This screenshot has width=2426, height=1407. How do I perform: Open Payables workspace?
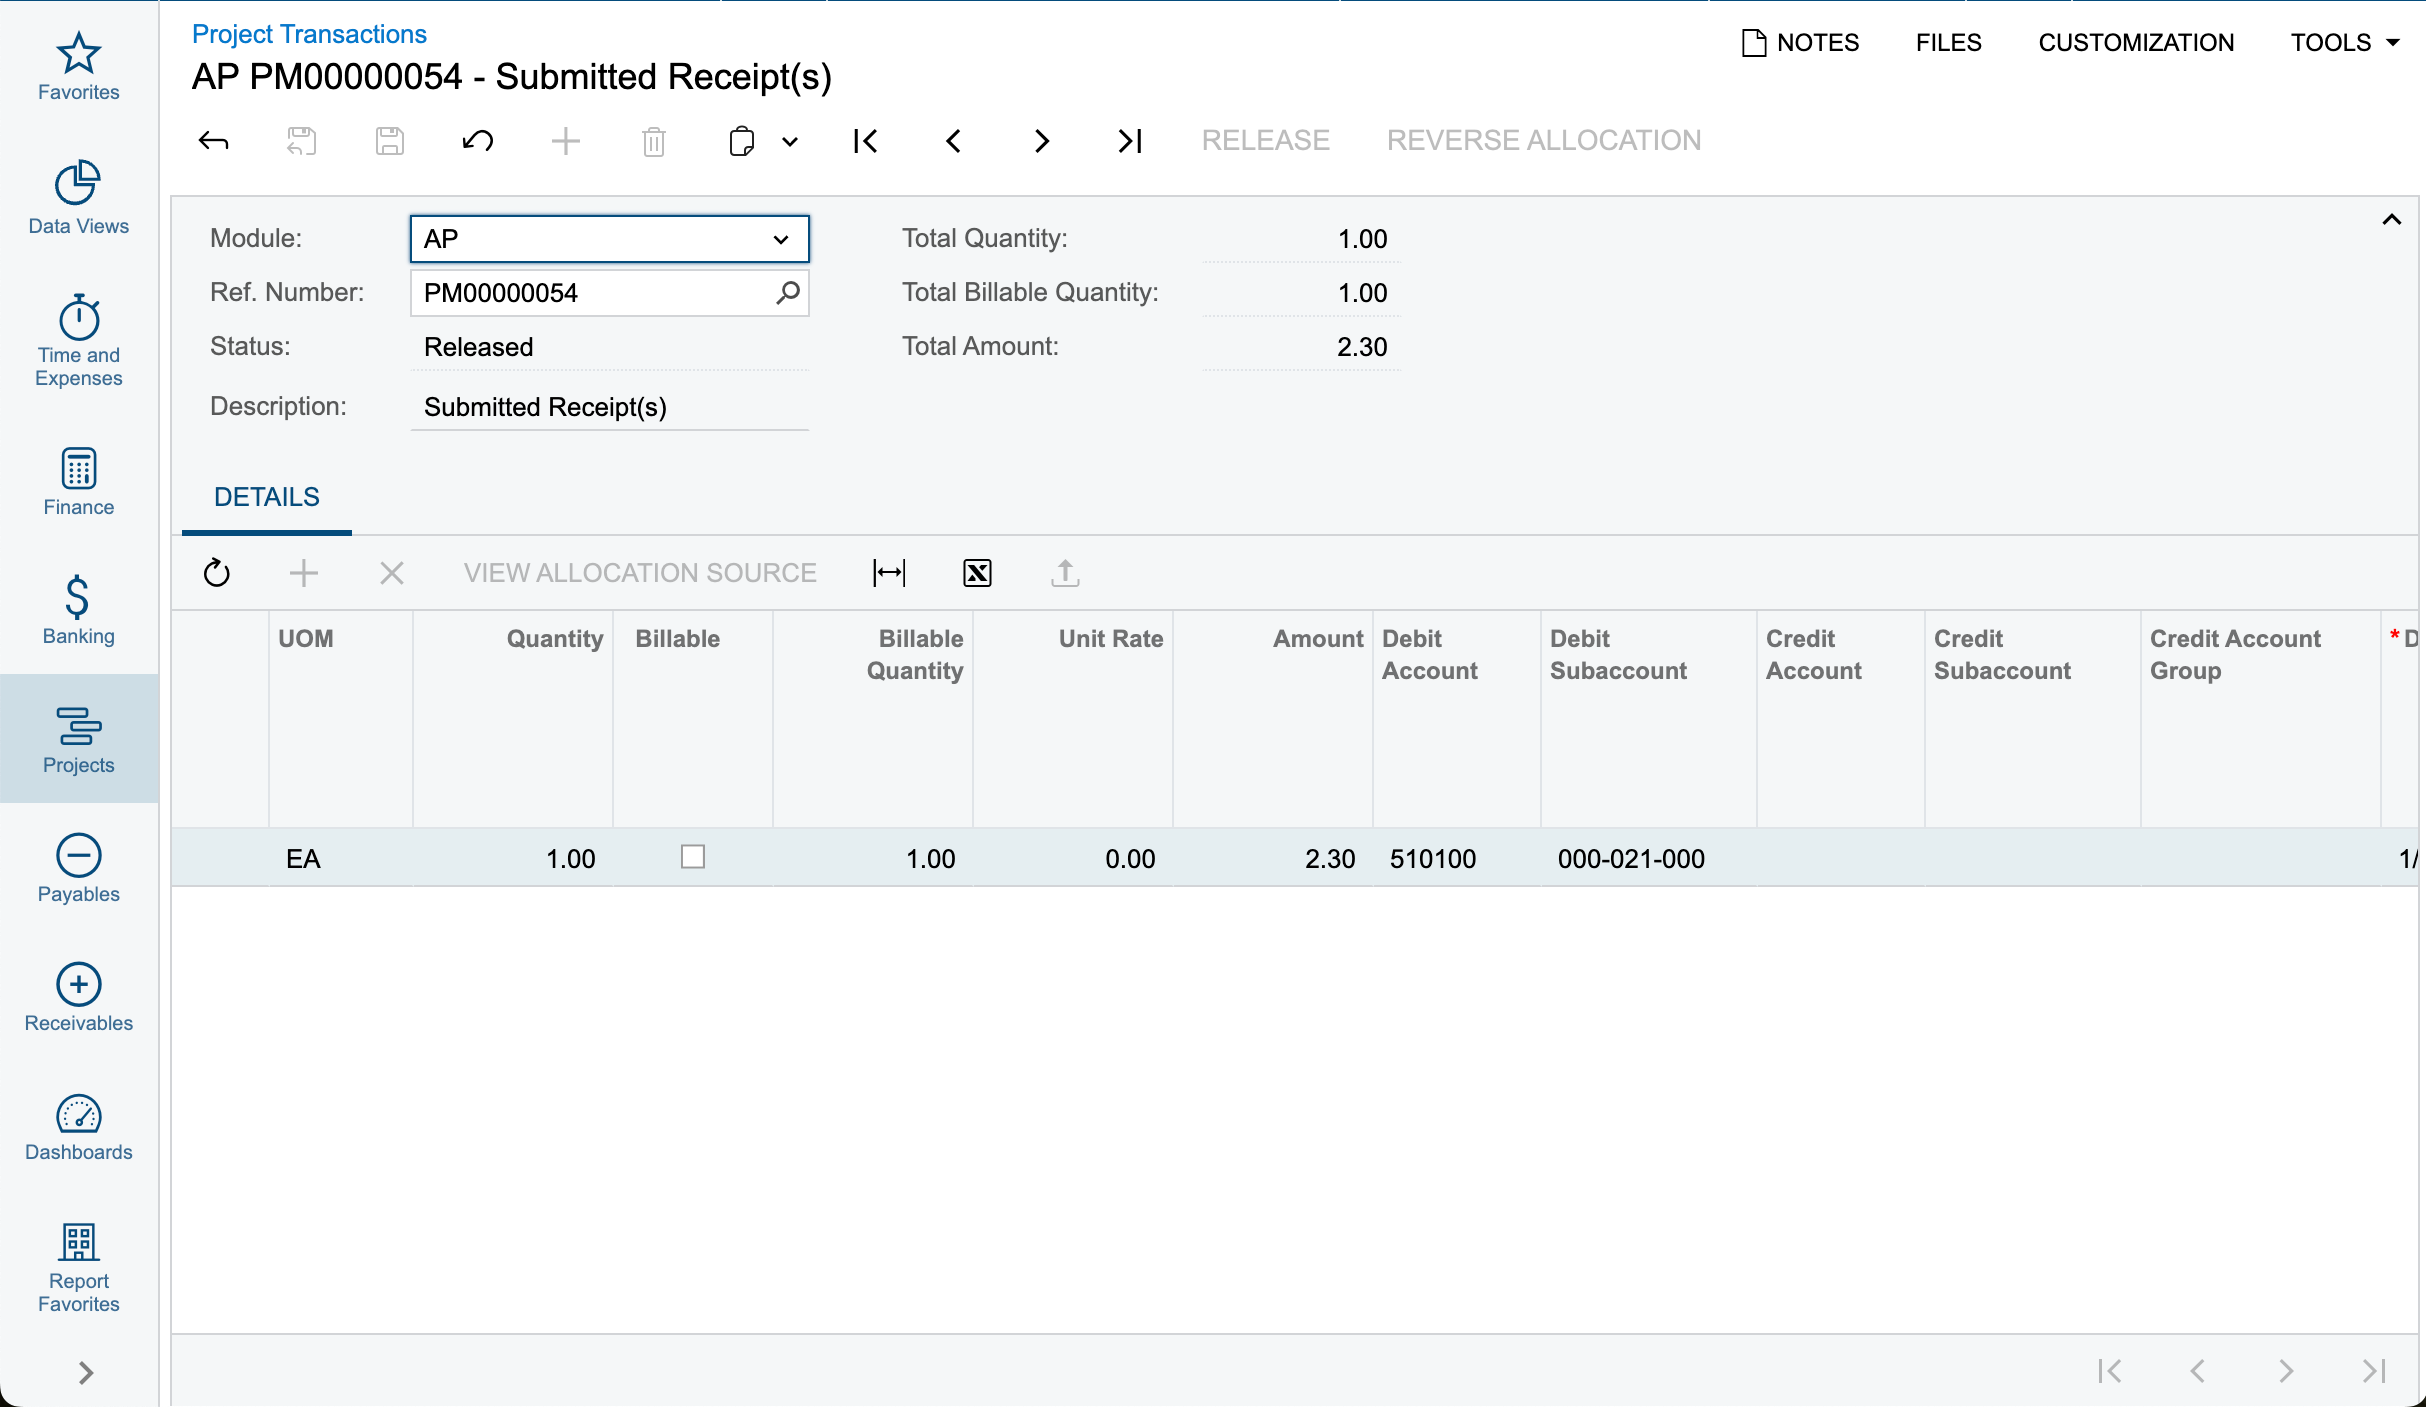[x=79, y=868]
